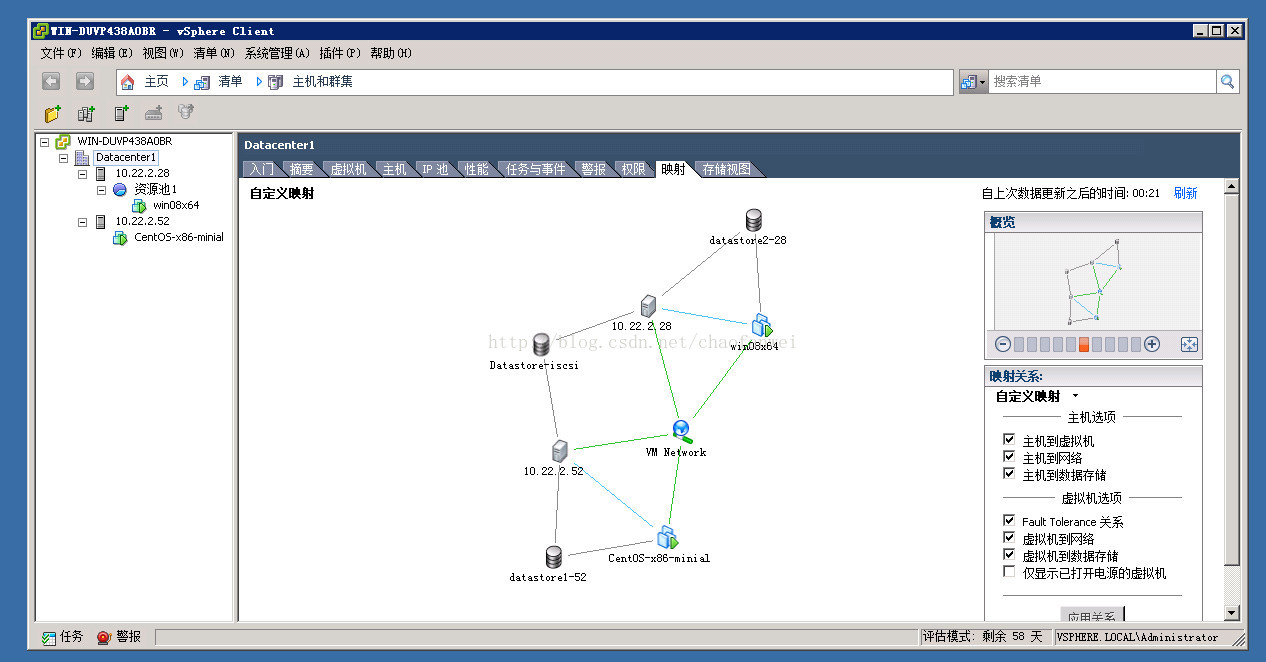Open the search type dropdown
The height and width of the screenshot is (662, 1266).
973,82
